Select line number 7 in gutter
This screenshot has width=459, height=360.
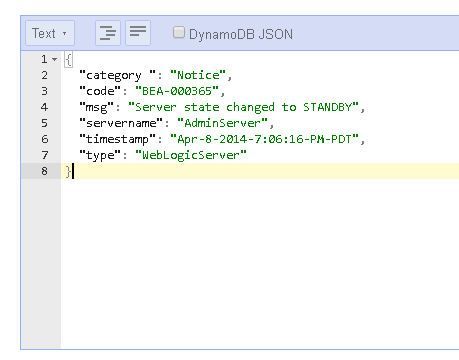pos(44,155)
